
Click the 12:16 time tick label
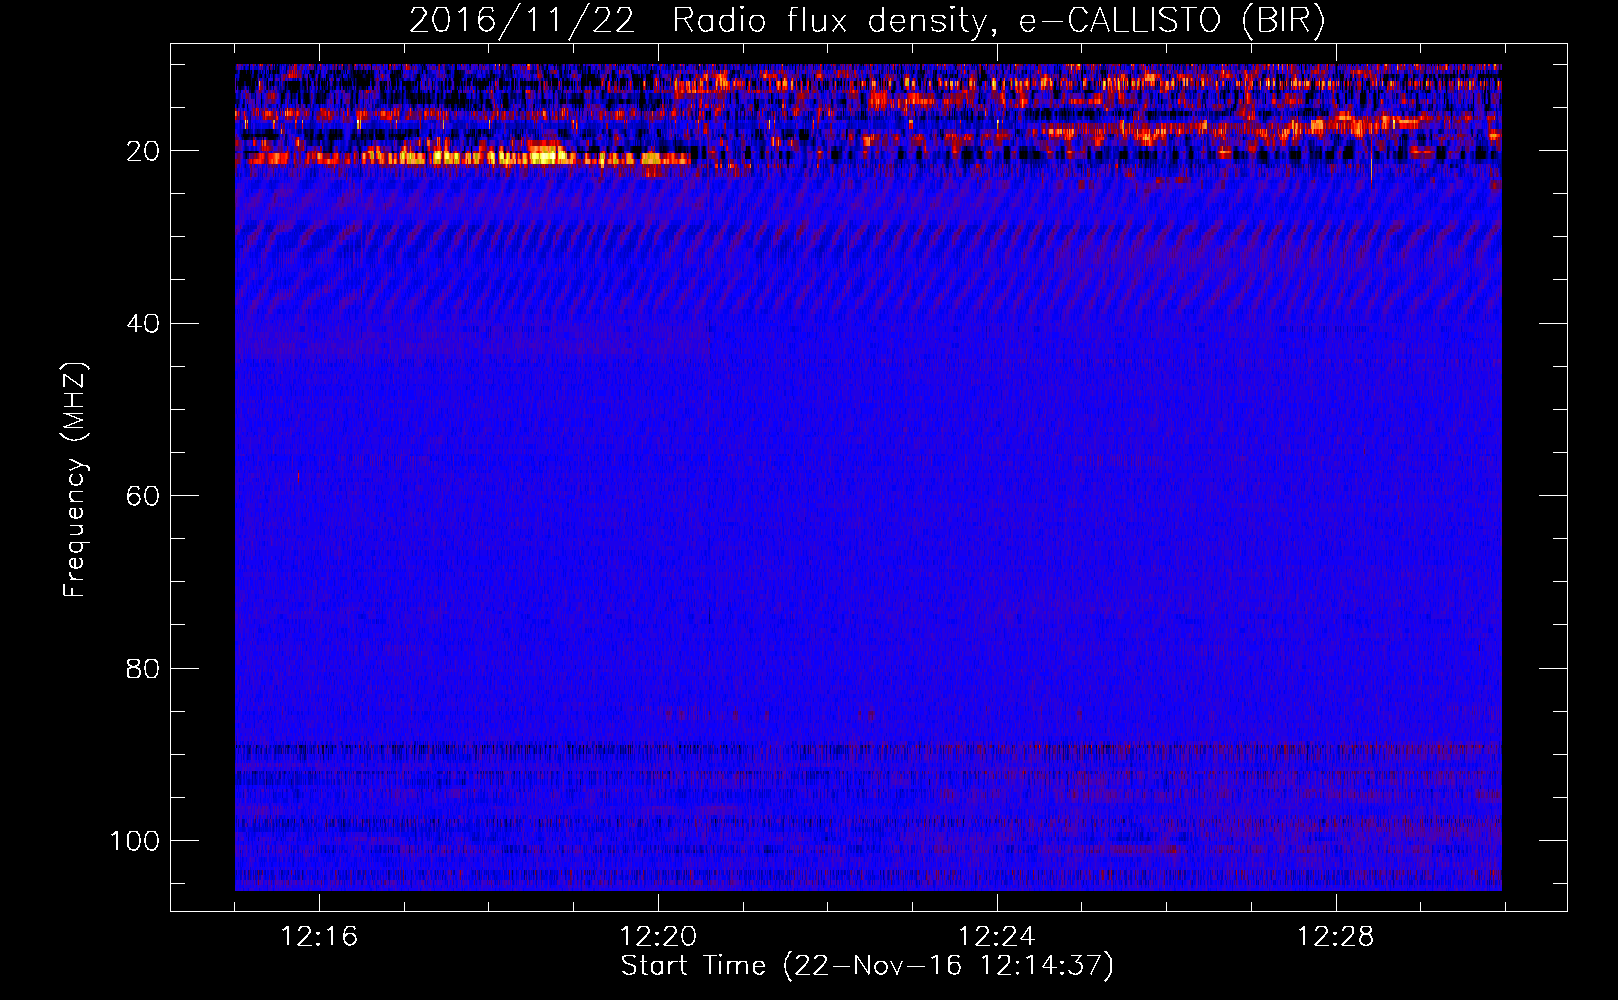pos(319,937)
